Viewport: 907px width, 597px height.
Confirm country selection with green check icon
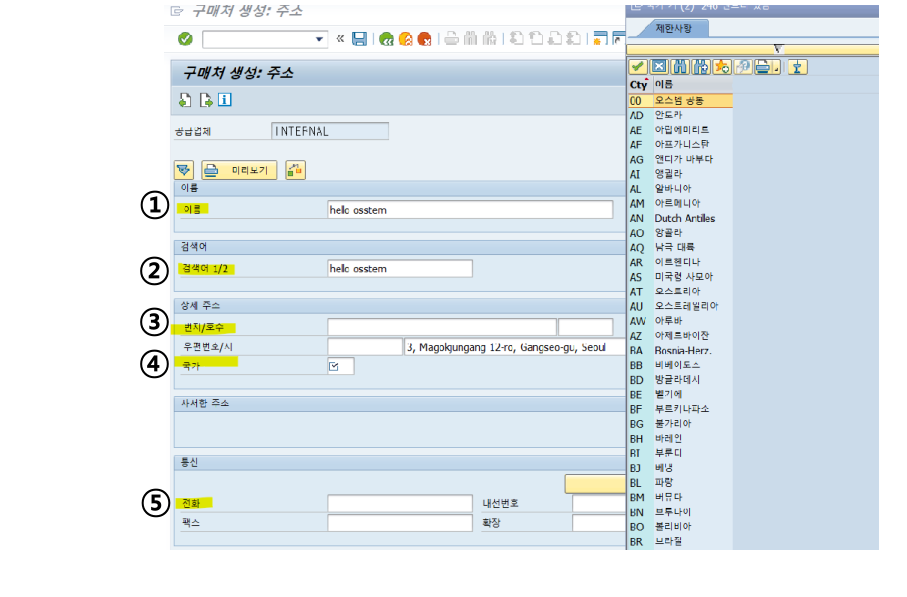point(637,67)
